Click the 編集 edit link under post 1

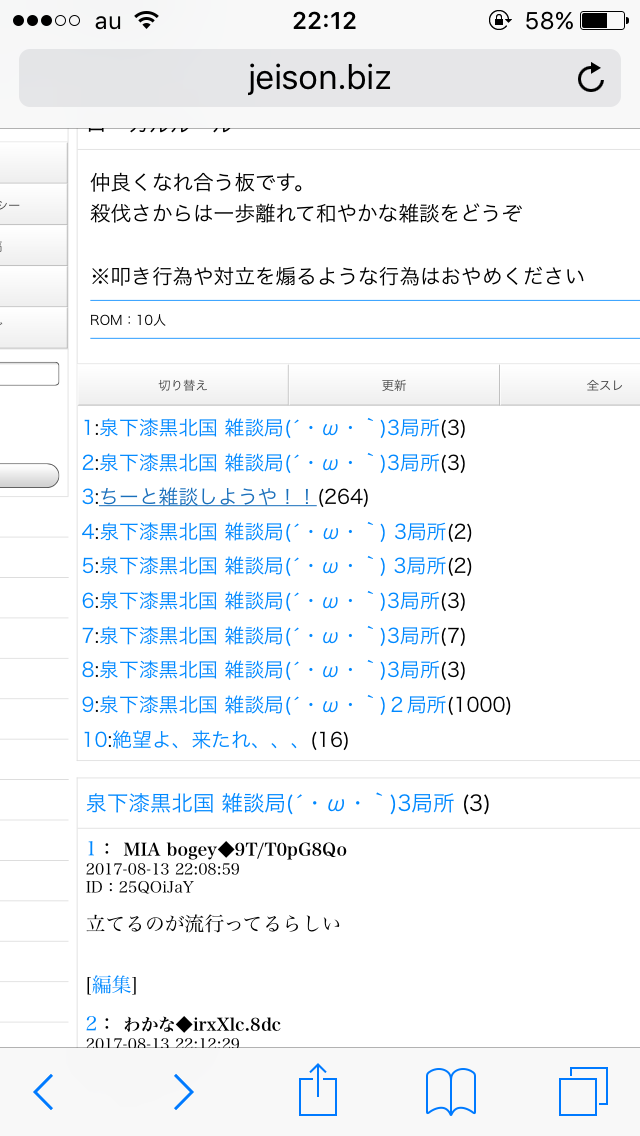112,985
